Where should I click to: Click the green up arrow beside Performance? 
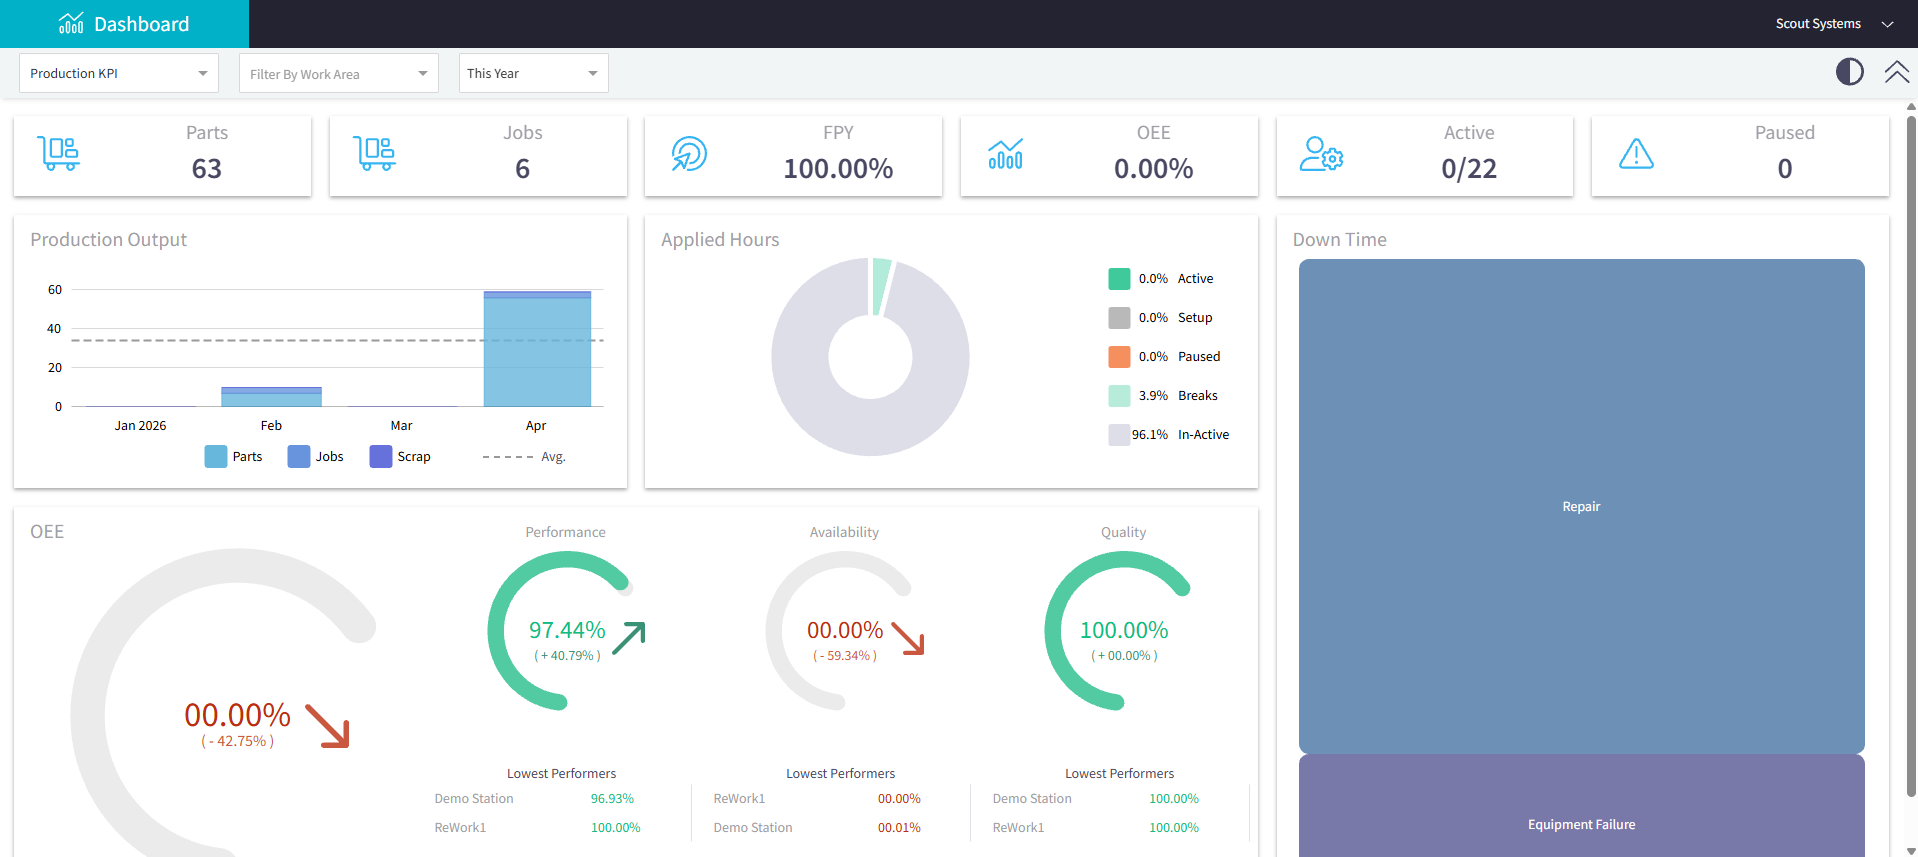click(x=629, y=638)
